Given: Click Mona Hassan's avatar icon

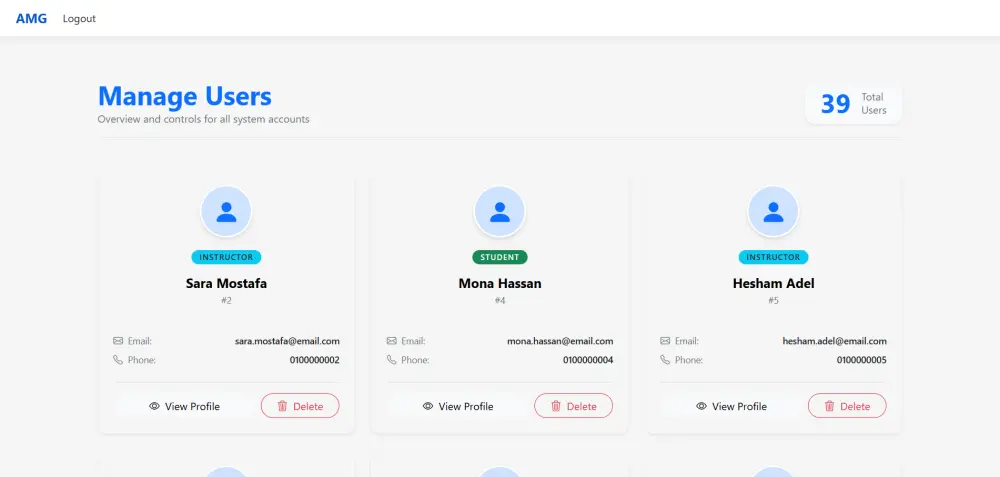Looking at the screenshot, I should click(x=500, y=212).
